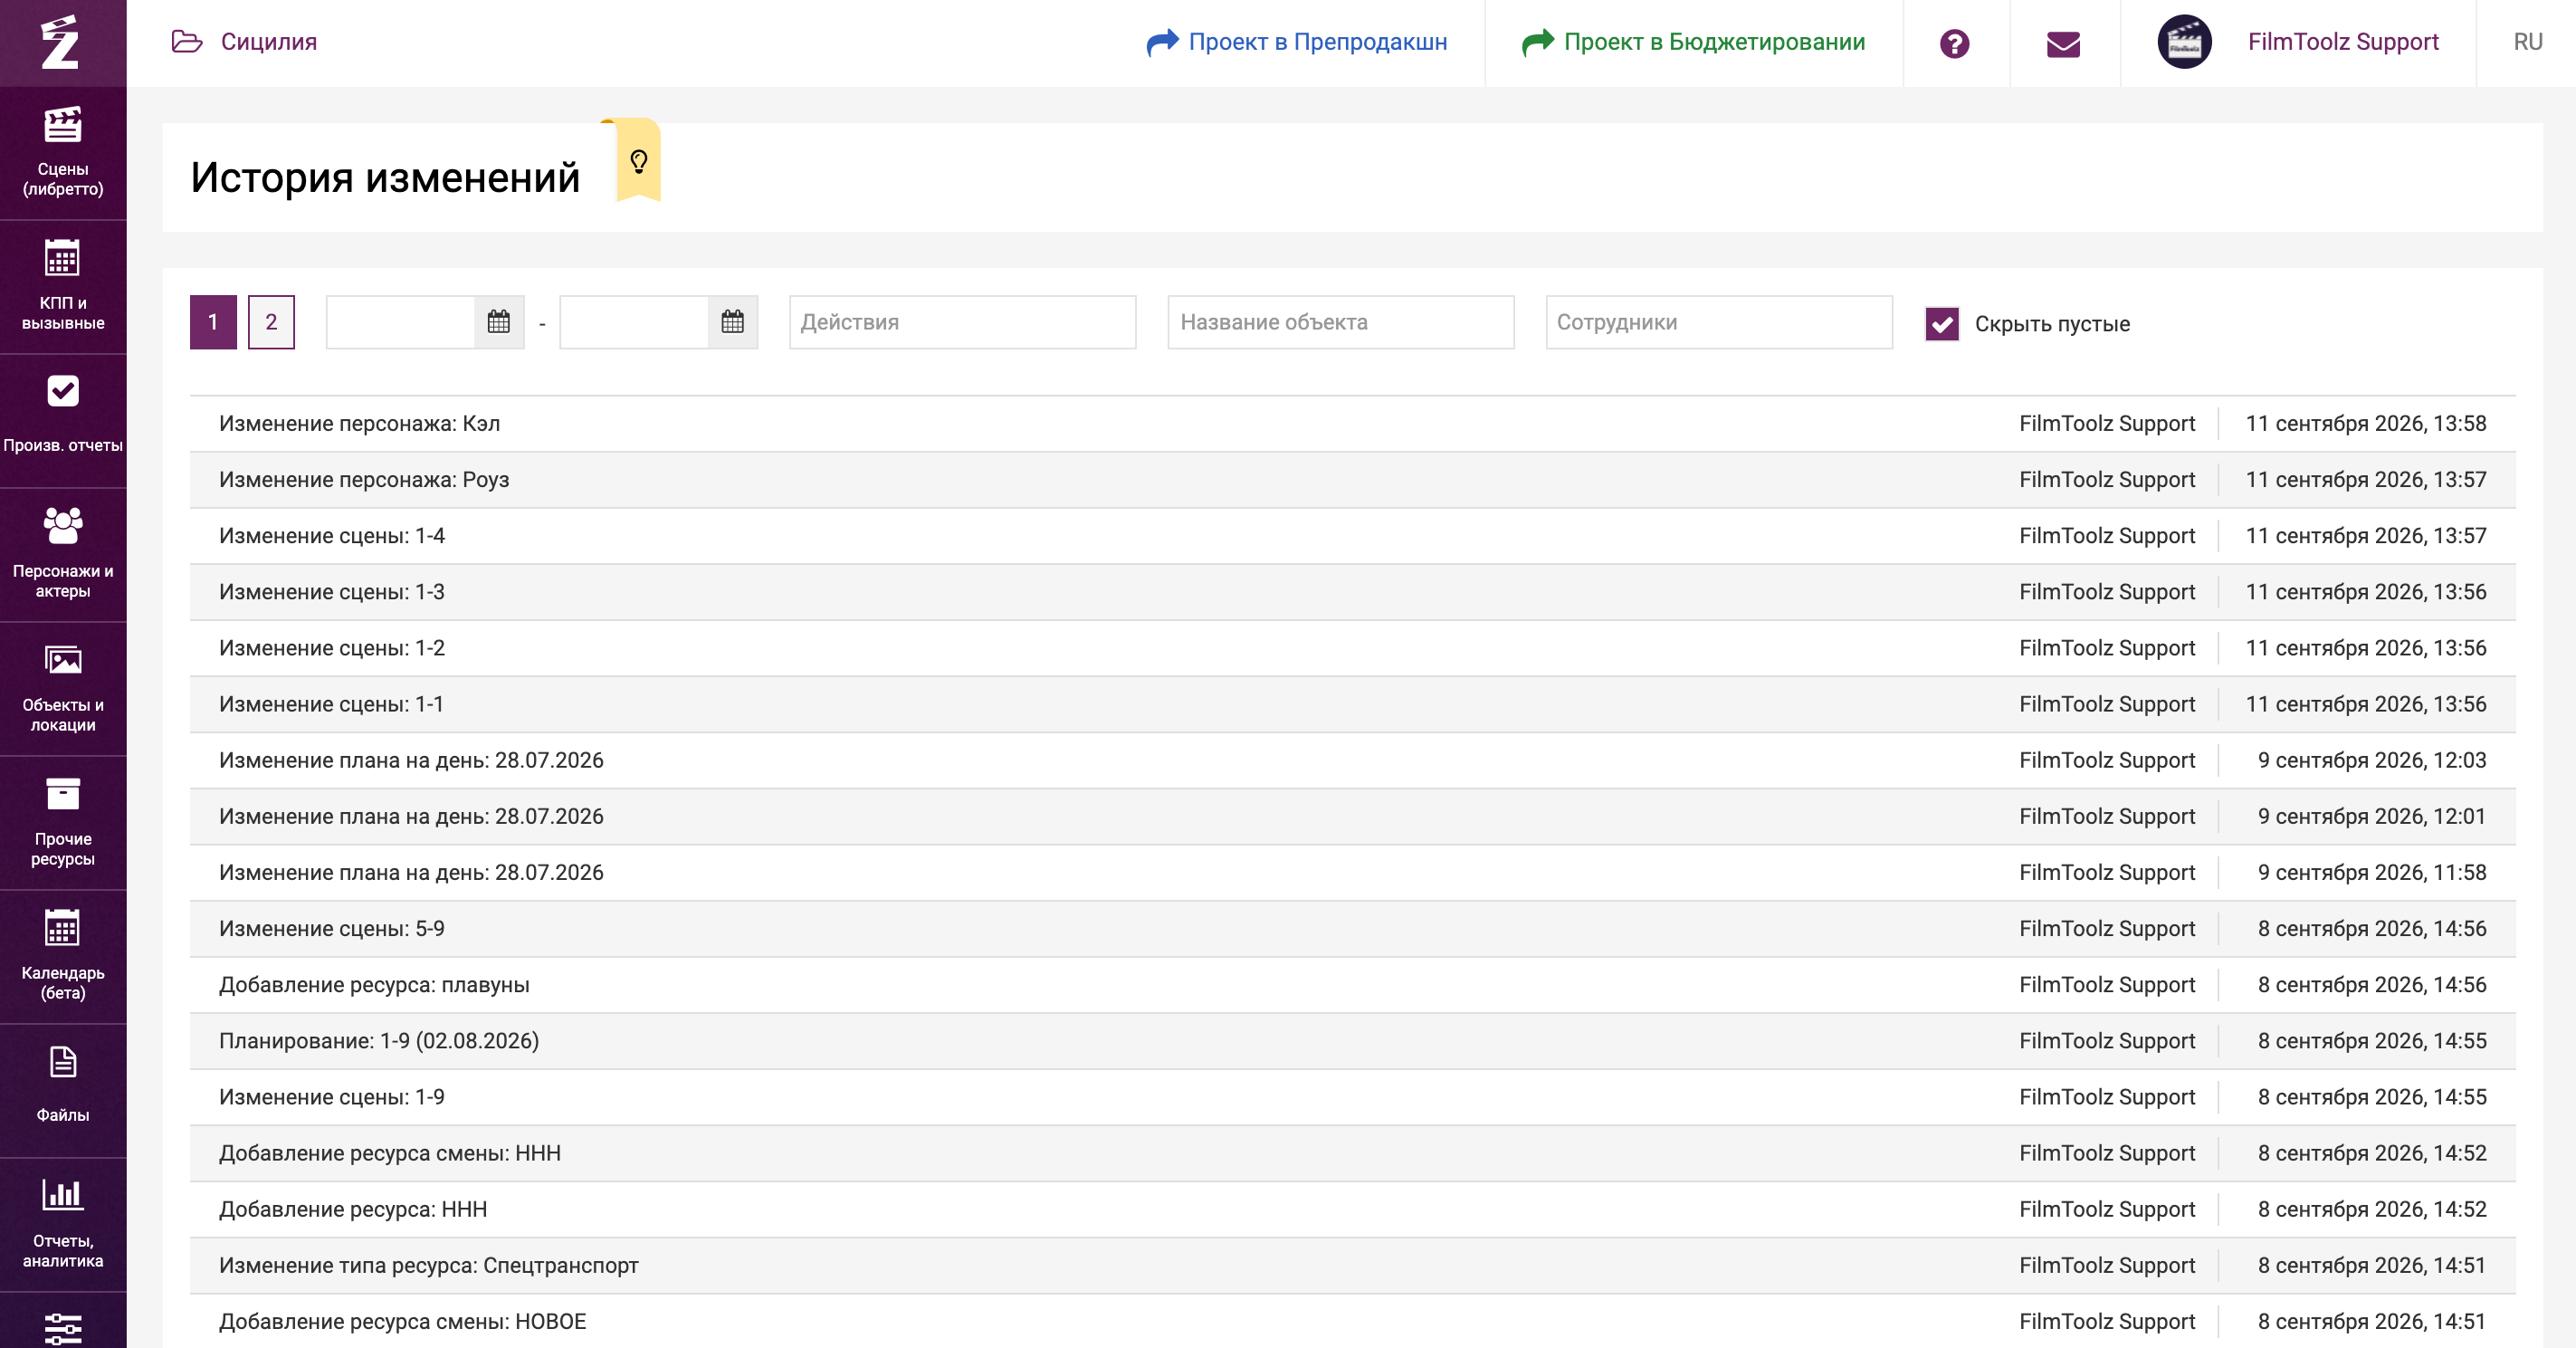Open the messages envelope icon
The height and width of the screenshot is (1348, 2576).
(2063, 44)
